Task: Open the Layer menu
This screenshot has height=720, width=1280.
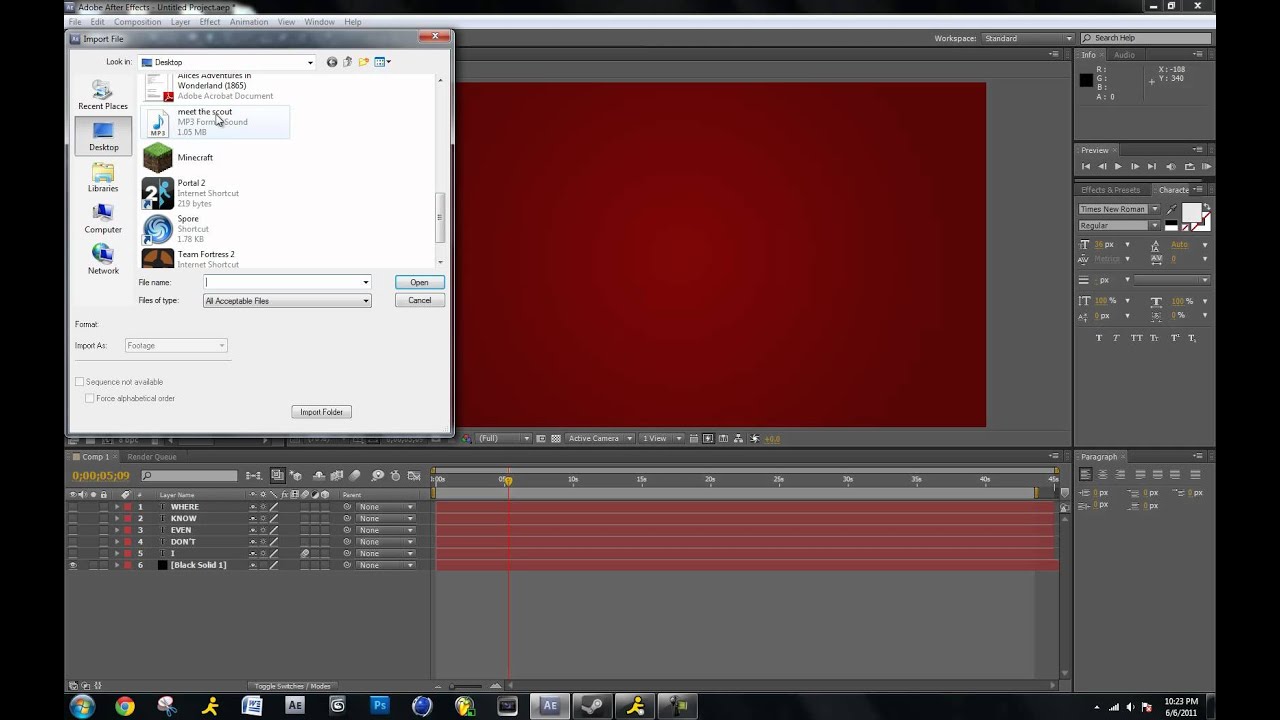Action: (180, 22)
